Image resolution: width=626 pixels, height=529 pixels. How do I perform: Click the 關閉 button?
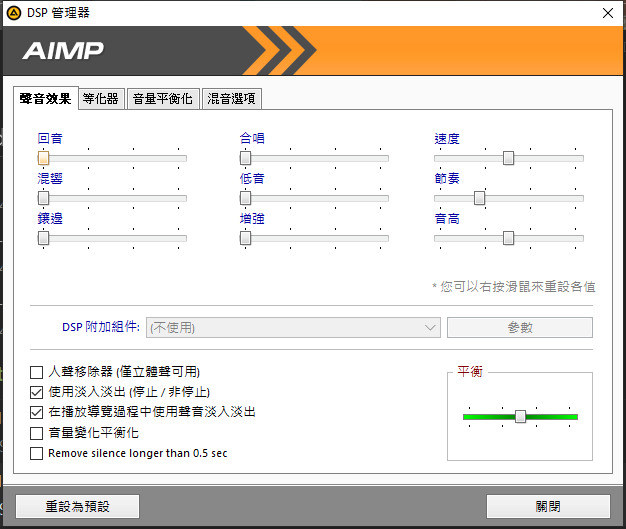[548, 507]
